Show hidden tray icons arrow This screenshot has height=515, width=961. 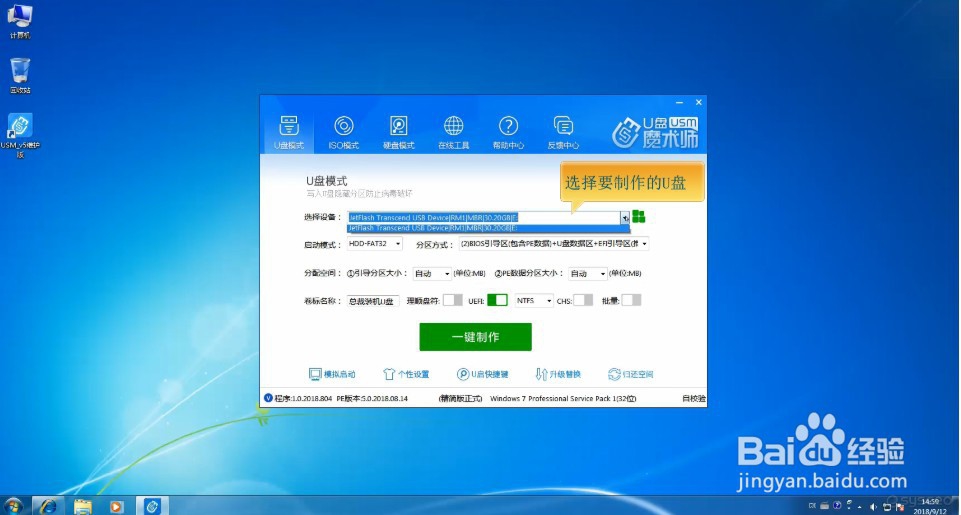click(x=860, y=506)
